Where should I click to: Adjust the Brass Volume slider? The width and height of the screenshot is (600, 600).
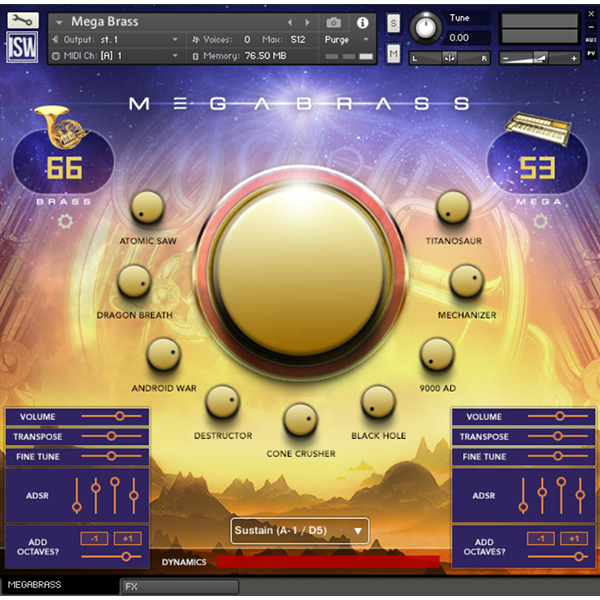111,416
